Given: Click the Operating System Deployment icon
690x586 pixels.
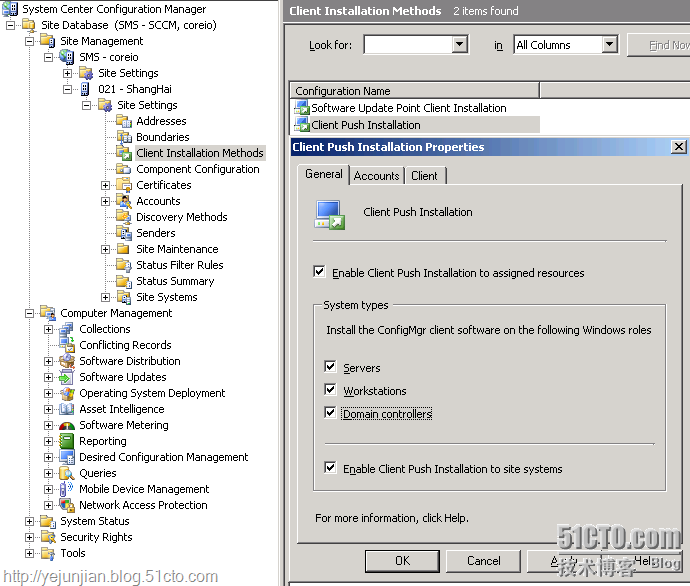Looking at the screenshot, I should [67, 393].
